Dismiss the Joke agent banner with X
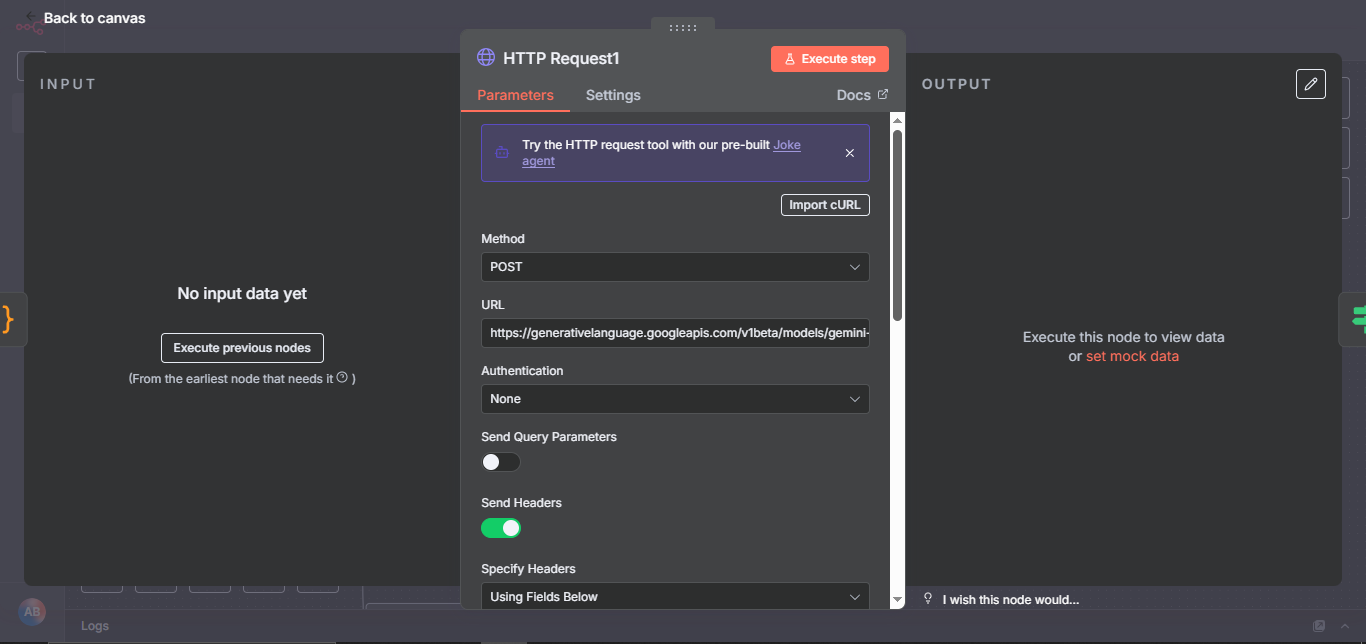This screenshot has width=1366, height=644. pos(849,153)
